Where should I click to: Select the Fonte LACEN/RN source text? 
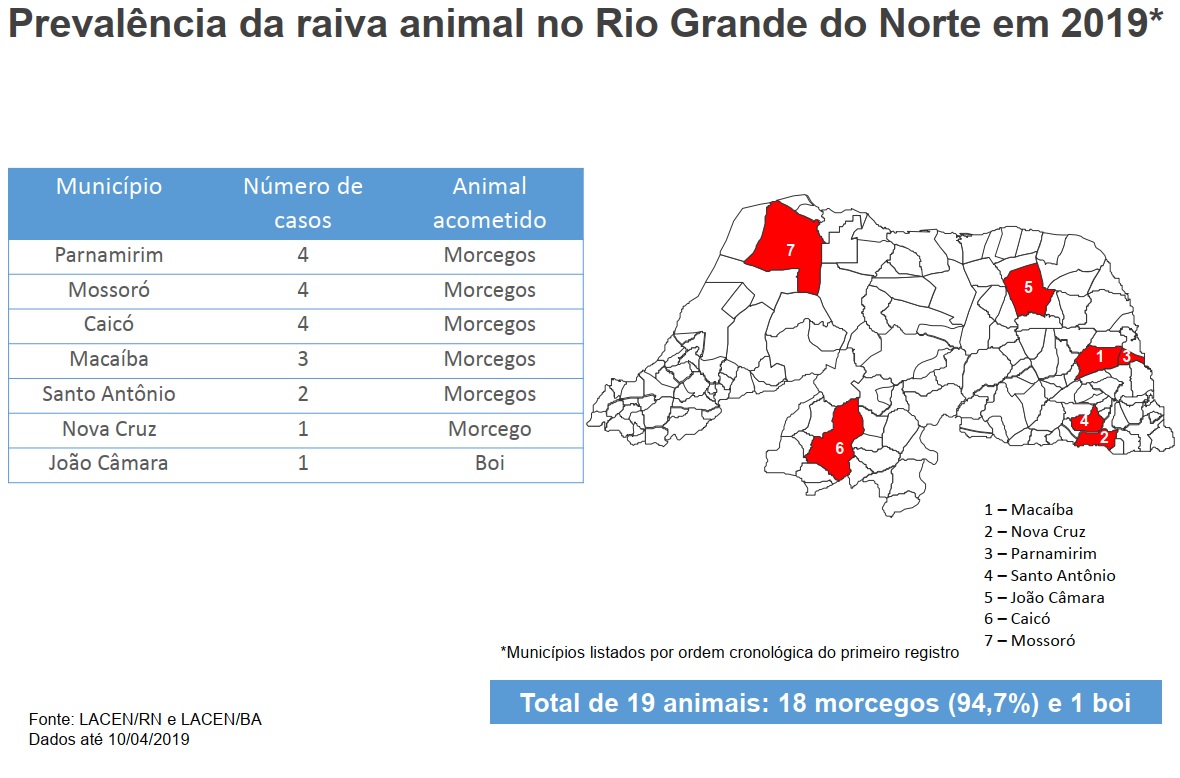(x=145, y=720)
